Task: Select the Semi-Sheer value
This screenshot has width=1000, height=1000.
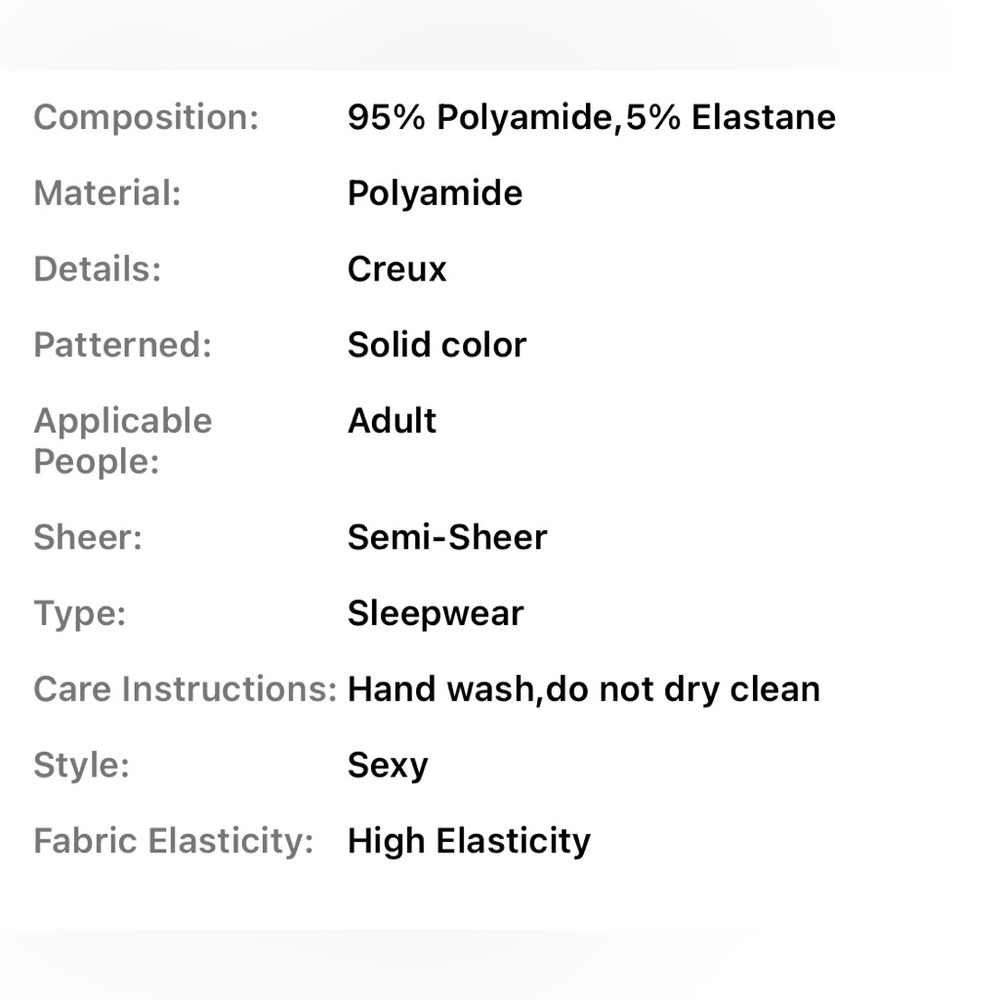Action: click(x=447, y=537)
